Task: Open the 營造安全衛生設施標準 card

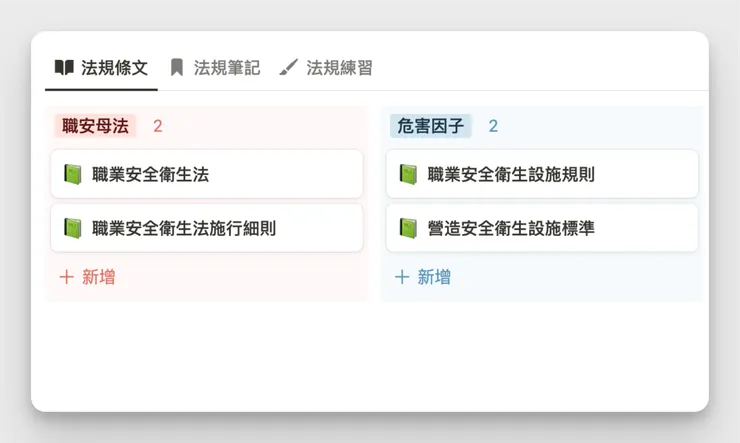Action: [542, 228]
